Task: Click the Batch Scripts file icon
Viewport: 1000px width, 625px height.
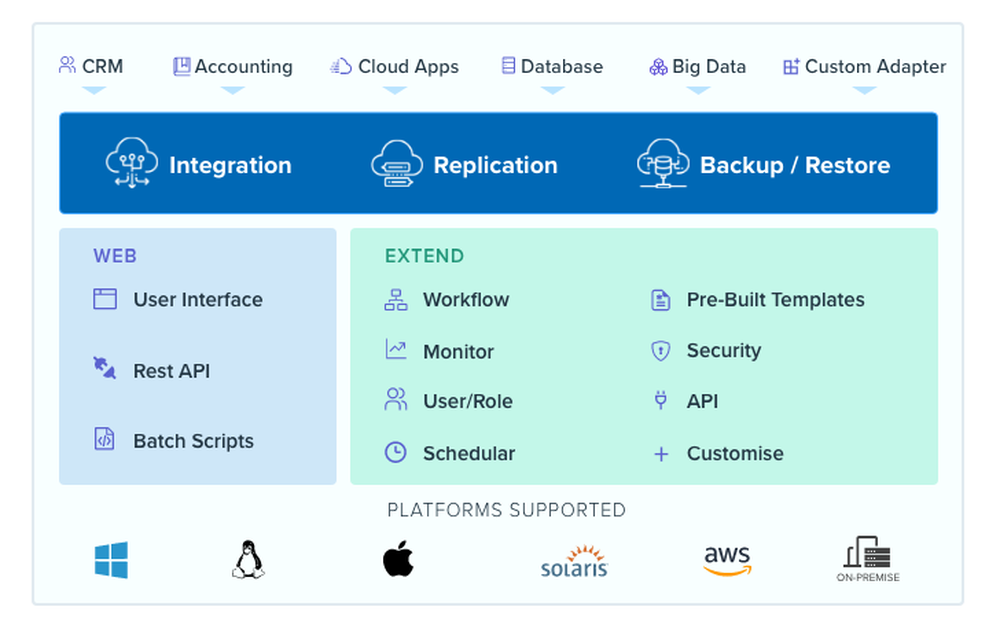Action: click(x=105, y=439)
